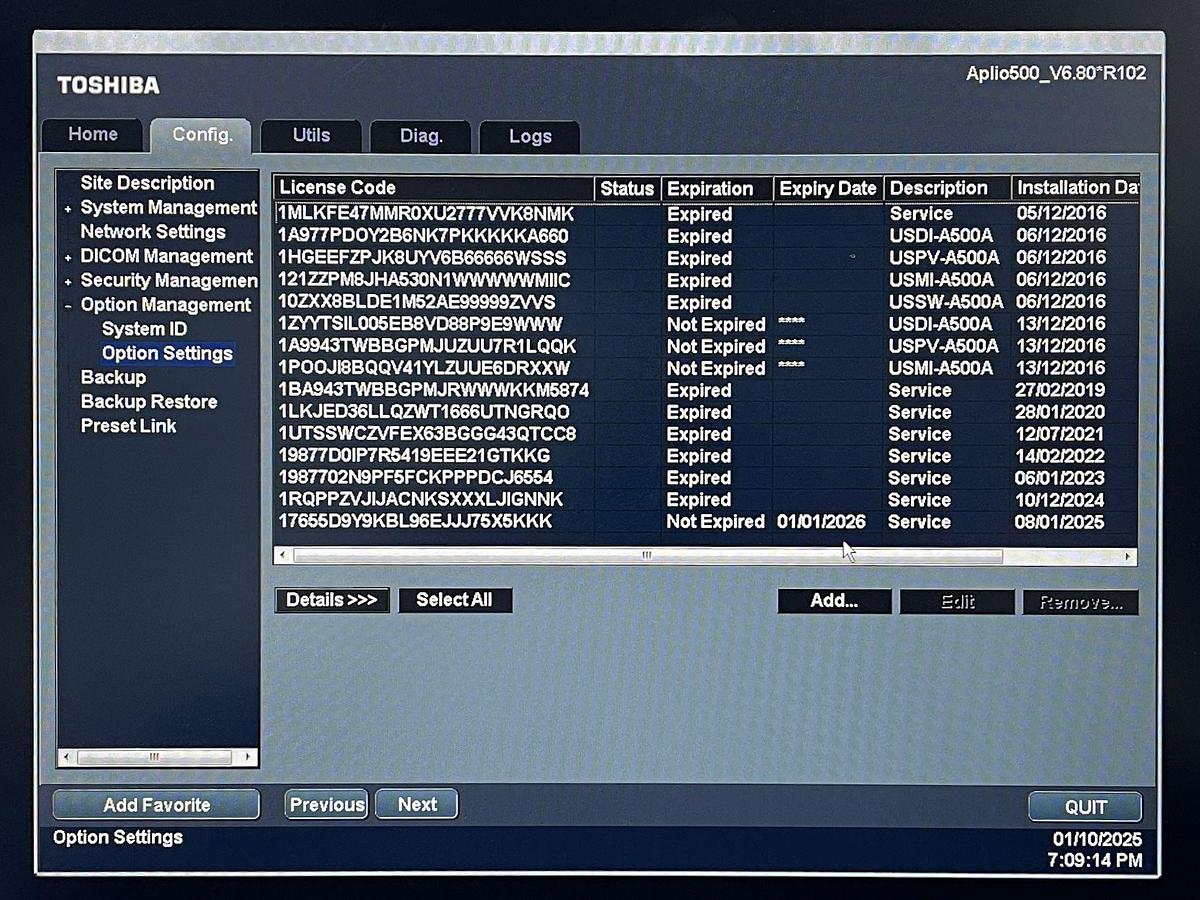Click the Add... license button
The image size is (1200, 900).
coord(834,601)
